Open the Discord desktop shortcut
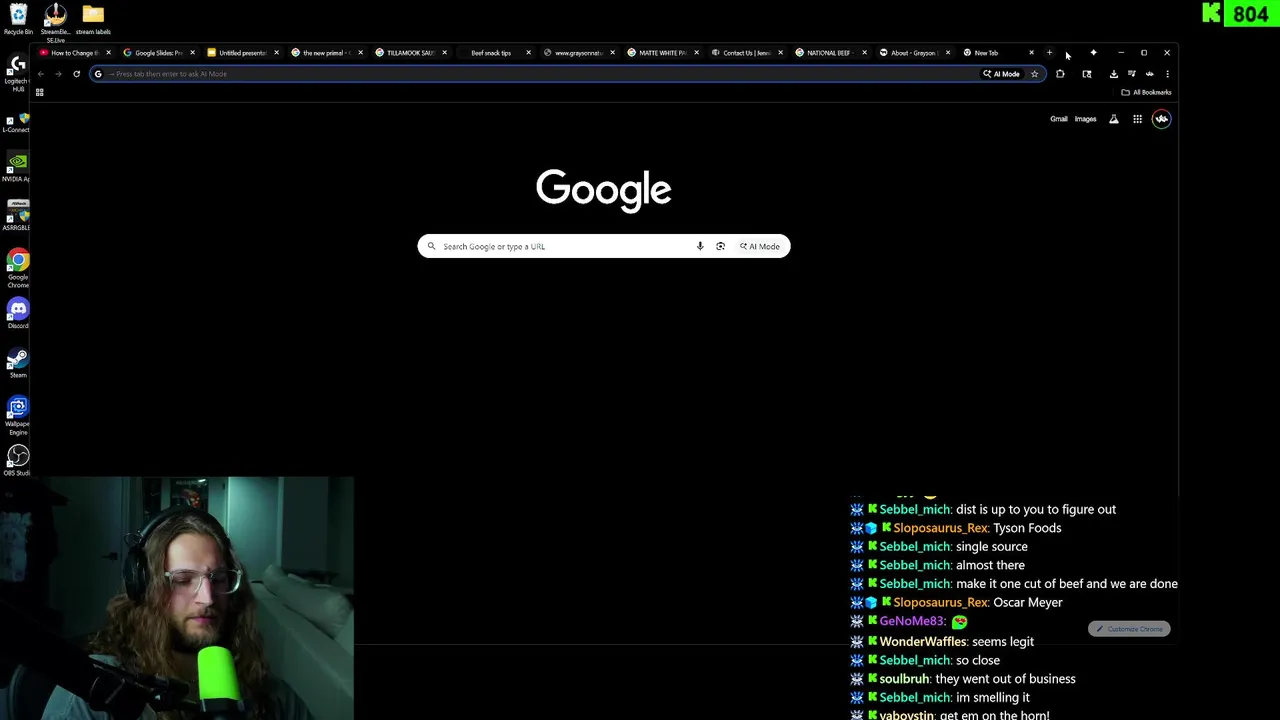The height and width of the screenshot is (720, 1280). coord(18,313)
